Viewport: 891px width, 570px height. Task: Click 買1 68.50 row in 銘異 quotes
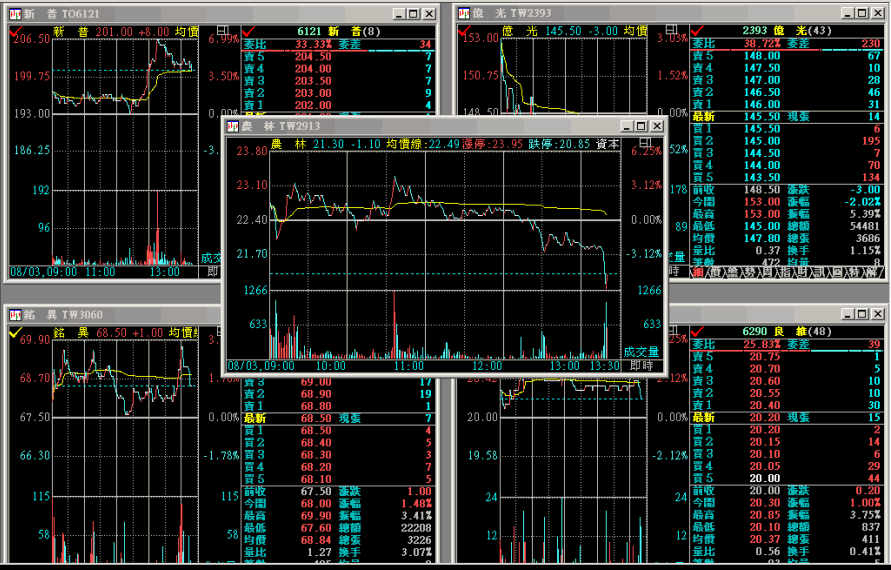pyautogui.click(x=338, y=431)
